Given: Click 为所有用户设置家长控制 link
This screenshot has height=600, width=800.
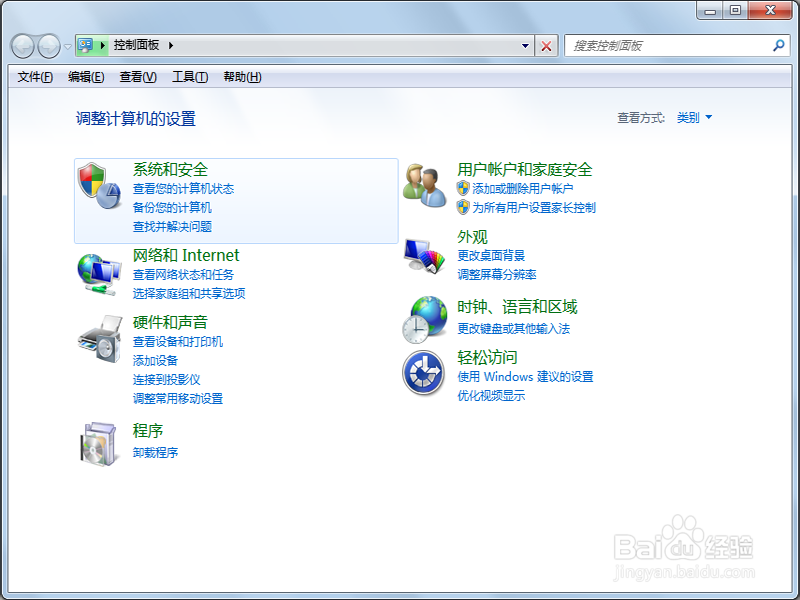Looking at the screenshot, I should (534, 208).
